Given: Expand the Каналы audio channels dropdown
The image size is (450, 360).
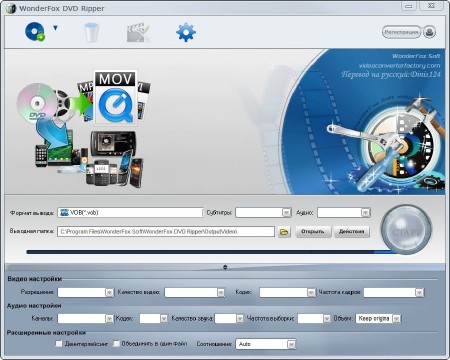Looking at the screenshot, I should (x=86, y=319).
